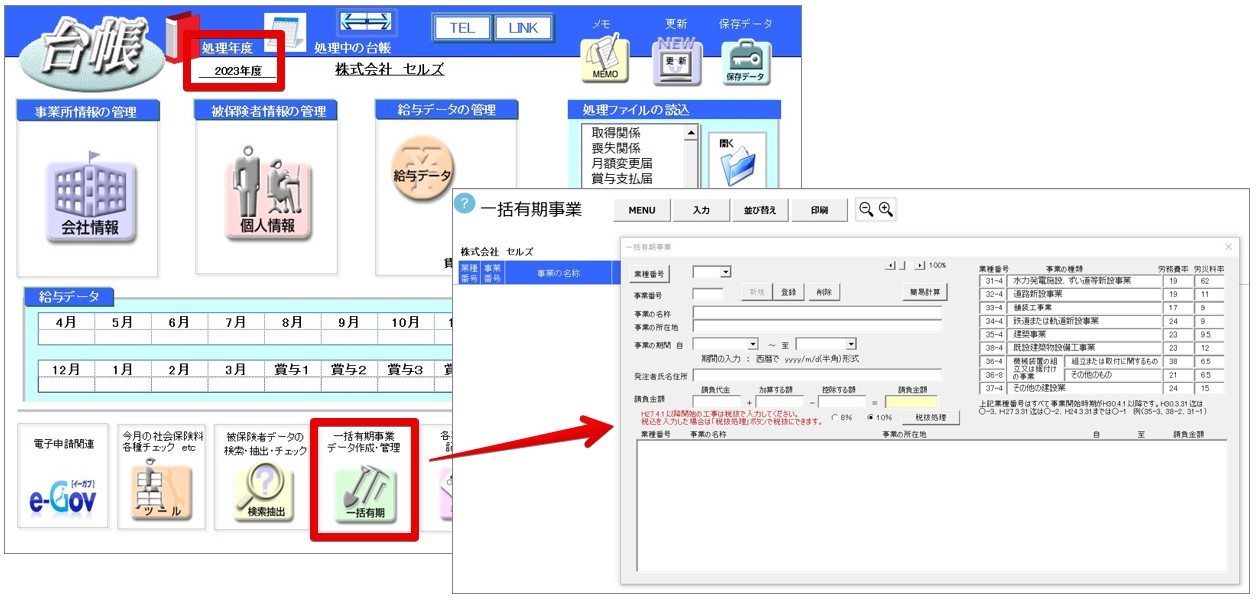Click the 事業番号 input field

707,294
